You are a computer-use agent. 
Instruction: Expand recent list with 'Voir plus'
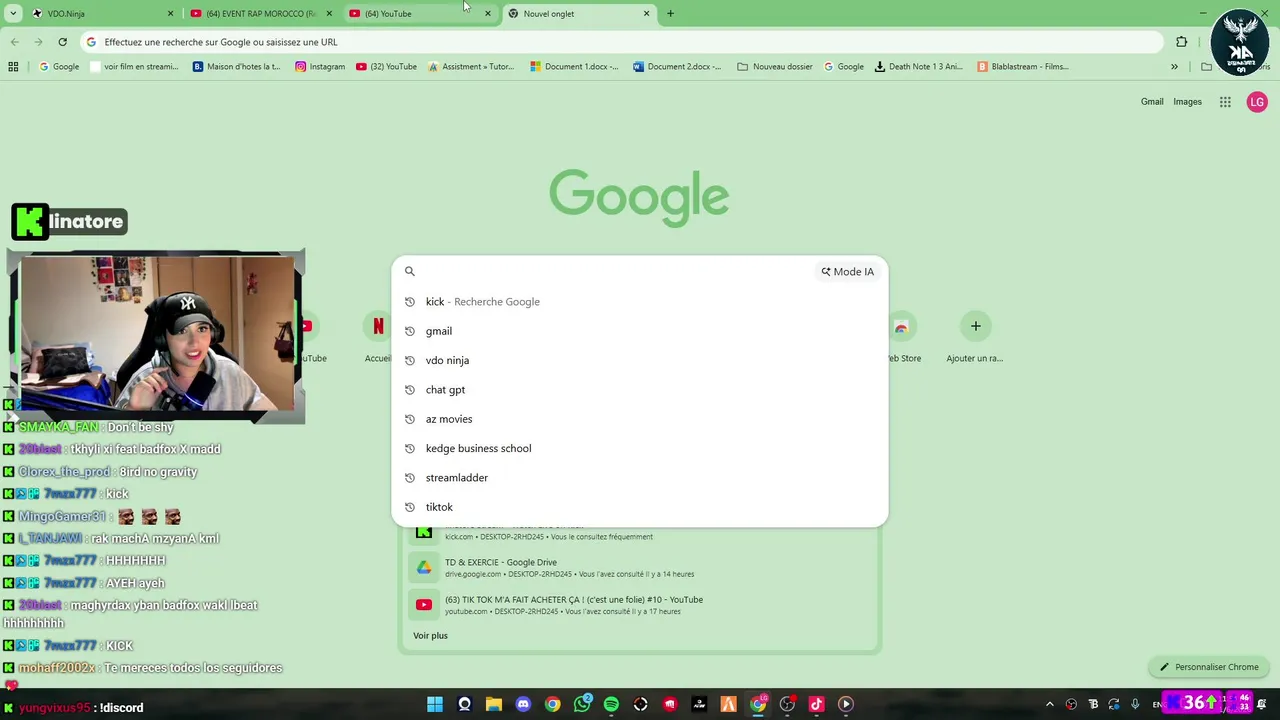tap(430, 636)
